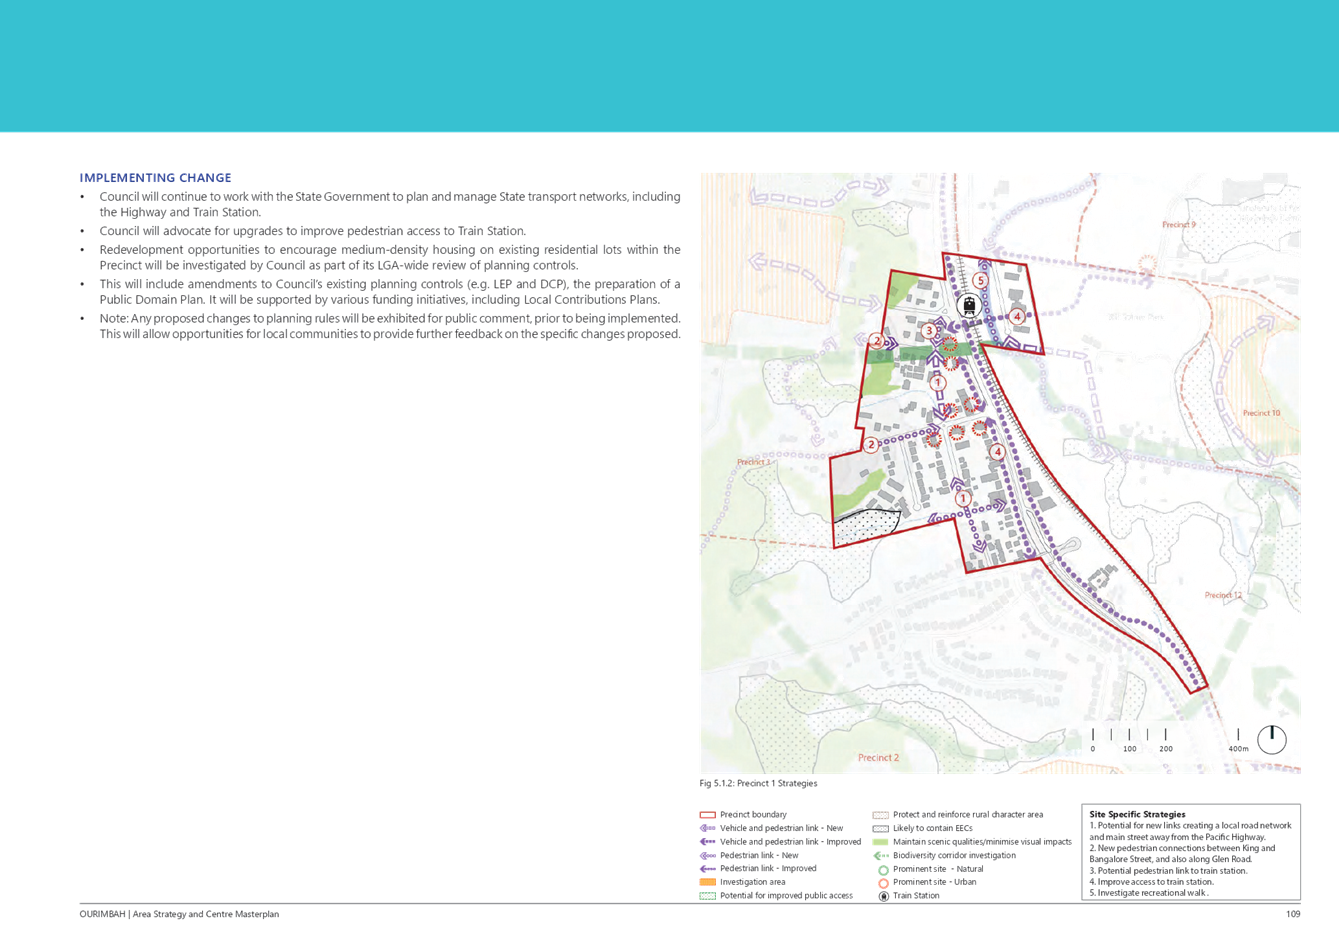Click the train station icon on the map
Screen dimensions: 1339x947
(x=967, y=306)
